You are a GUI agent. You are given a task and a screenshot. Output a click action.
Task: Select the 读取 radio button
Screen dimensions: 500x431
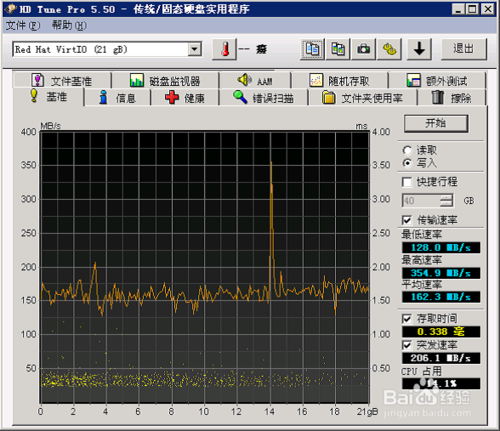point(407,150)
